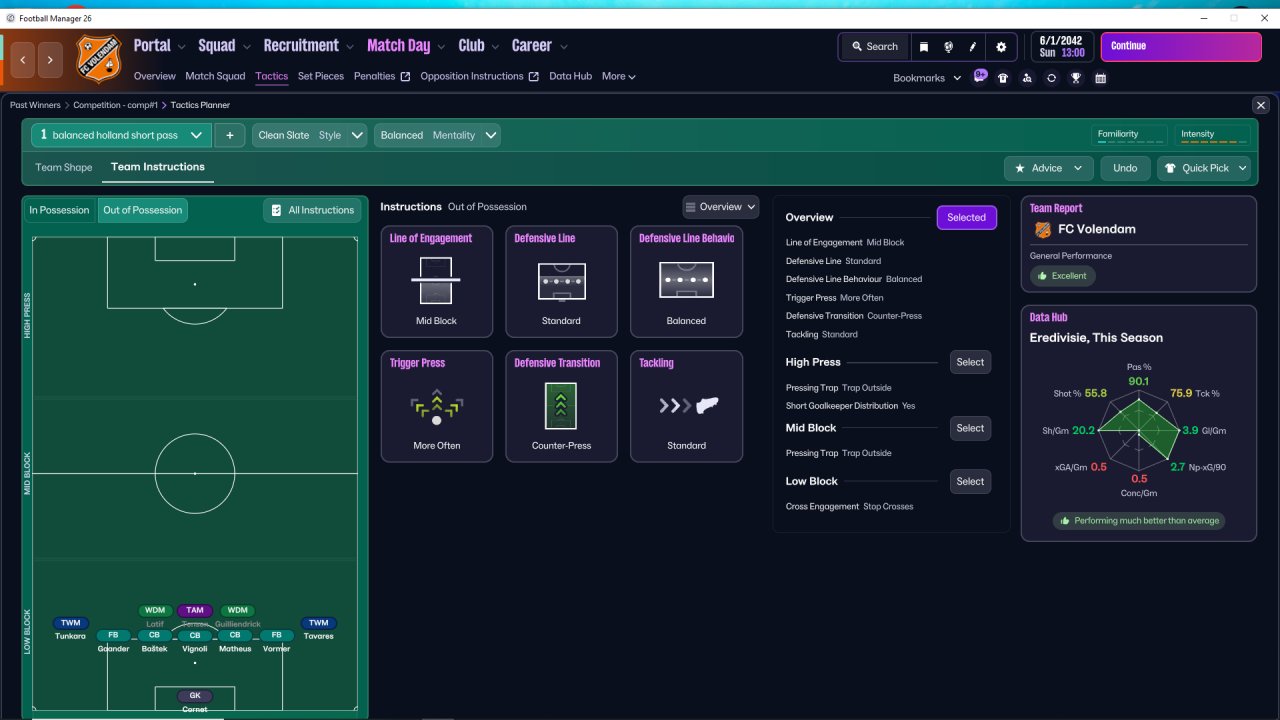Select the WDM marker above Latif
Screen dimensions: 1280x720
pos(155,610)
